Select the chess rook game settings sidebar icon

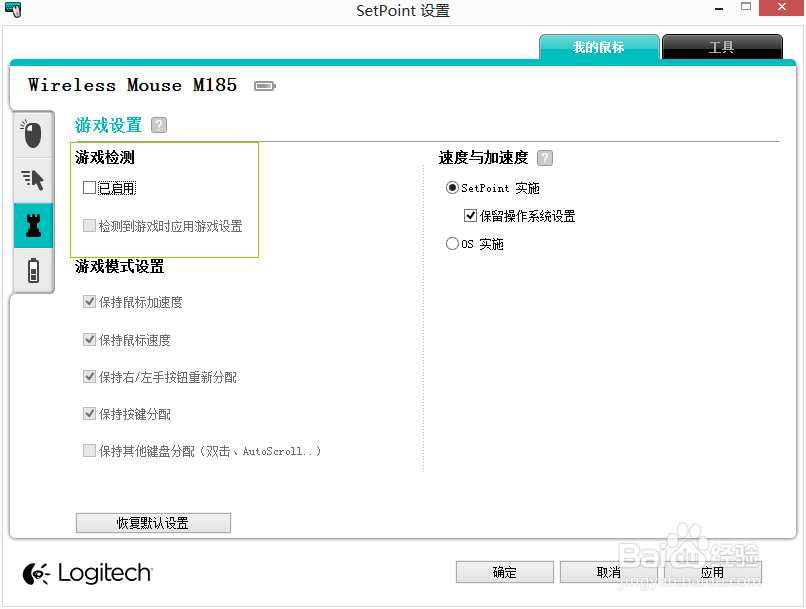coord(33,226)
